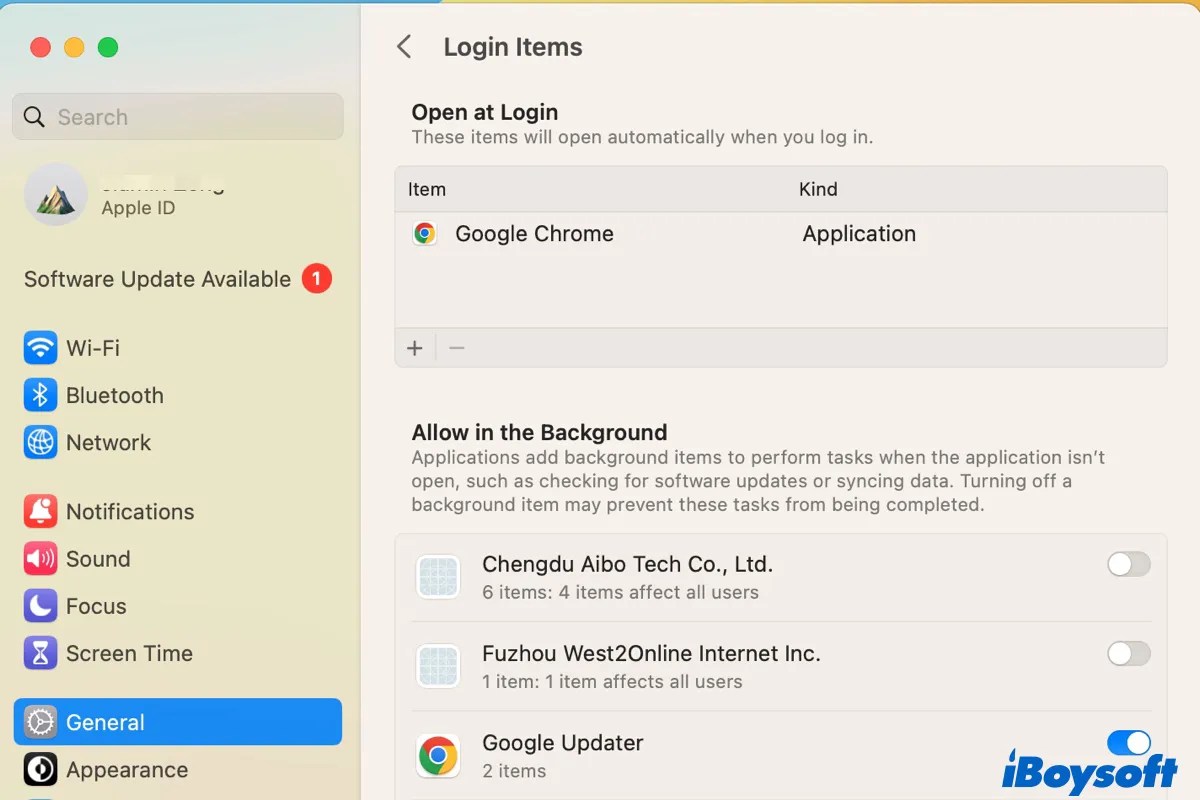Click the Appearance icon in sidebar

tap(40, 769)
